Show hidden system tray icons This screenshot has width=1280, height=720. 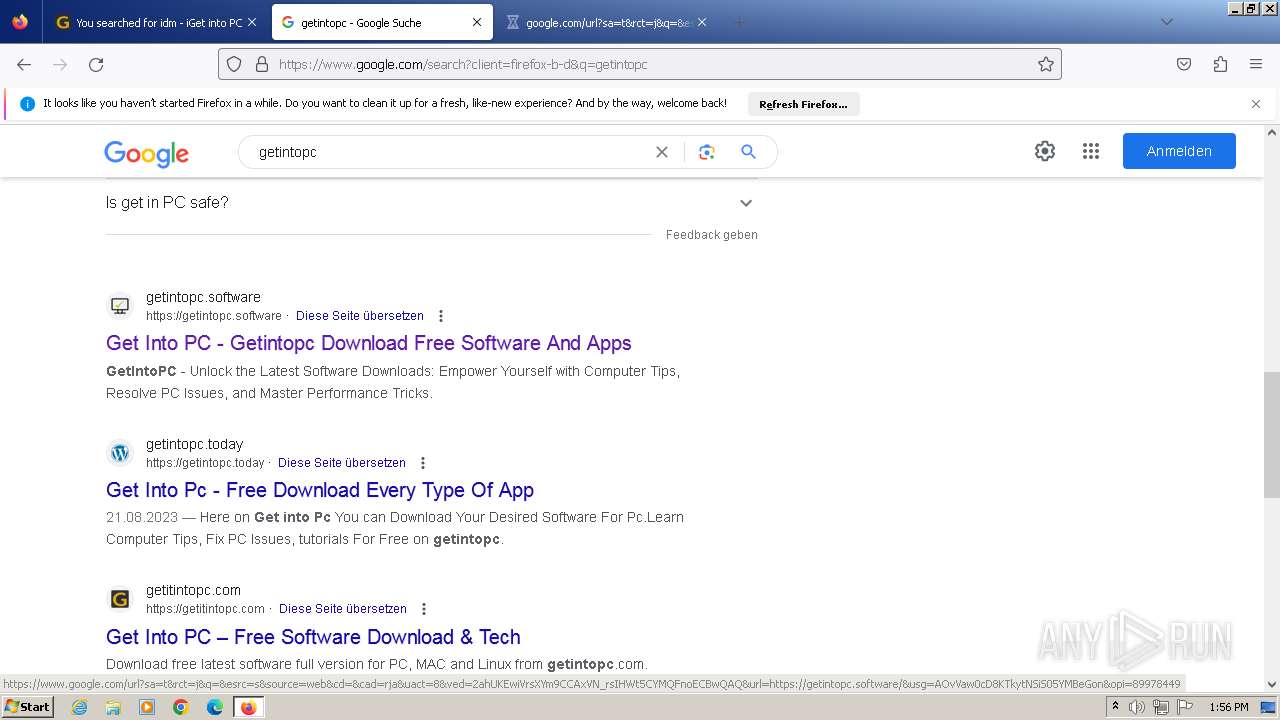tap(1115, 707)
